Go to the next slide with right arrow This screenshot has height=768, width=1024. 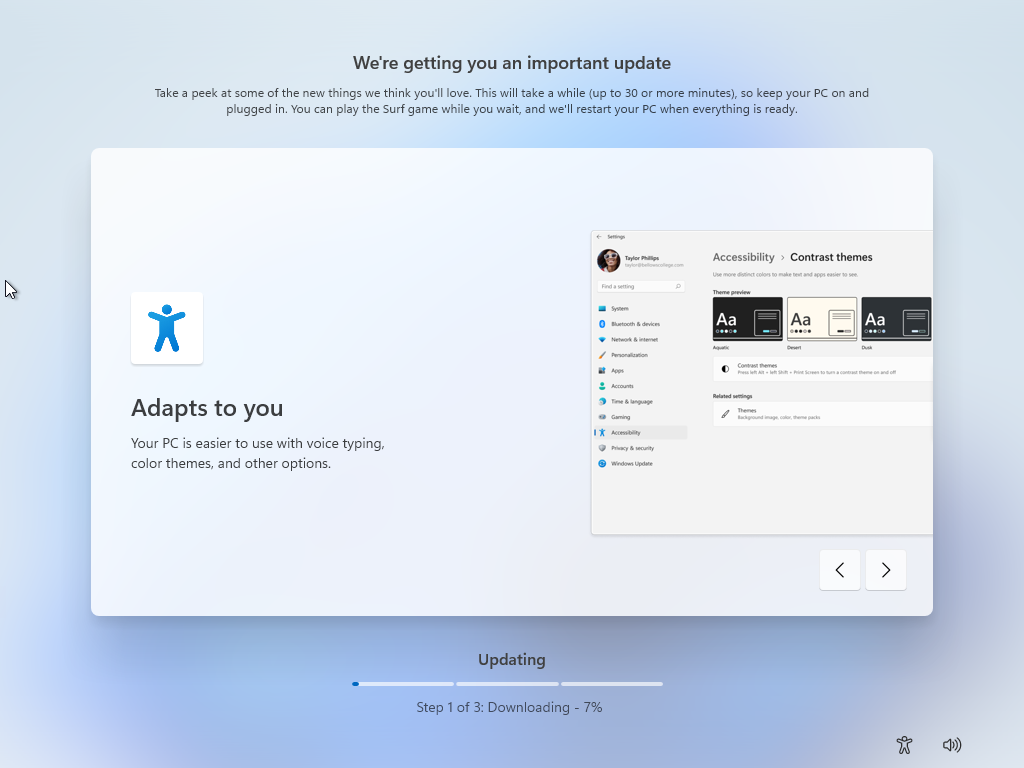tap(886, 570)
